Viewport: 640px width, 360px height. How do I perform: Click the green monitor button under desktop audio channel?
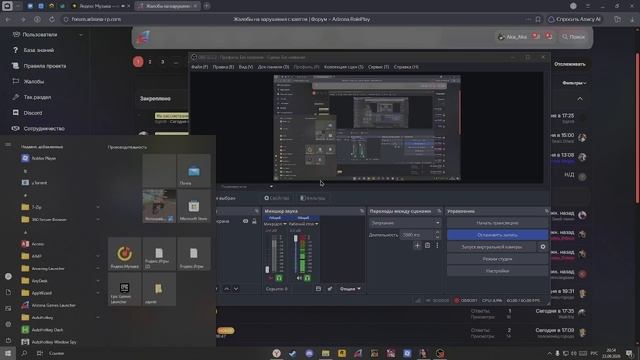307,278
